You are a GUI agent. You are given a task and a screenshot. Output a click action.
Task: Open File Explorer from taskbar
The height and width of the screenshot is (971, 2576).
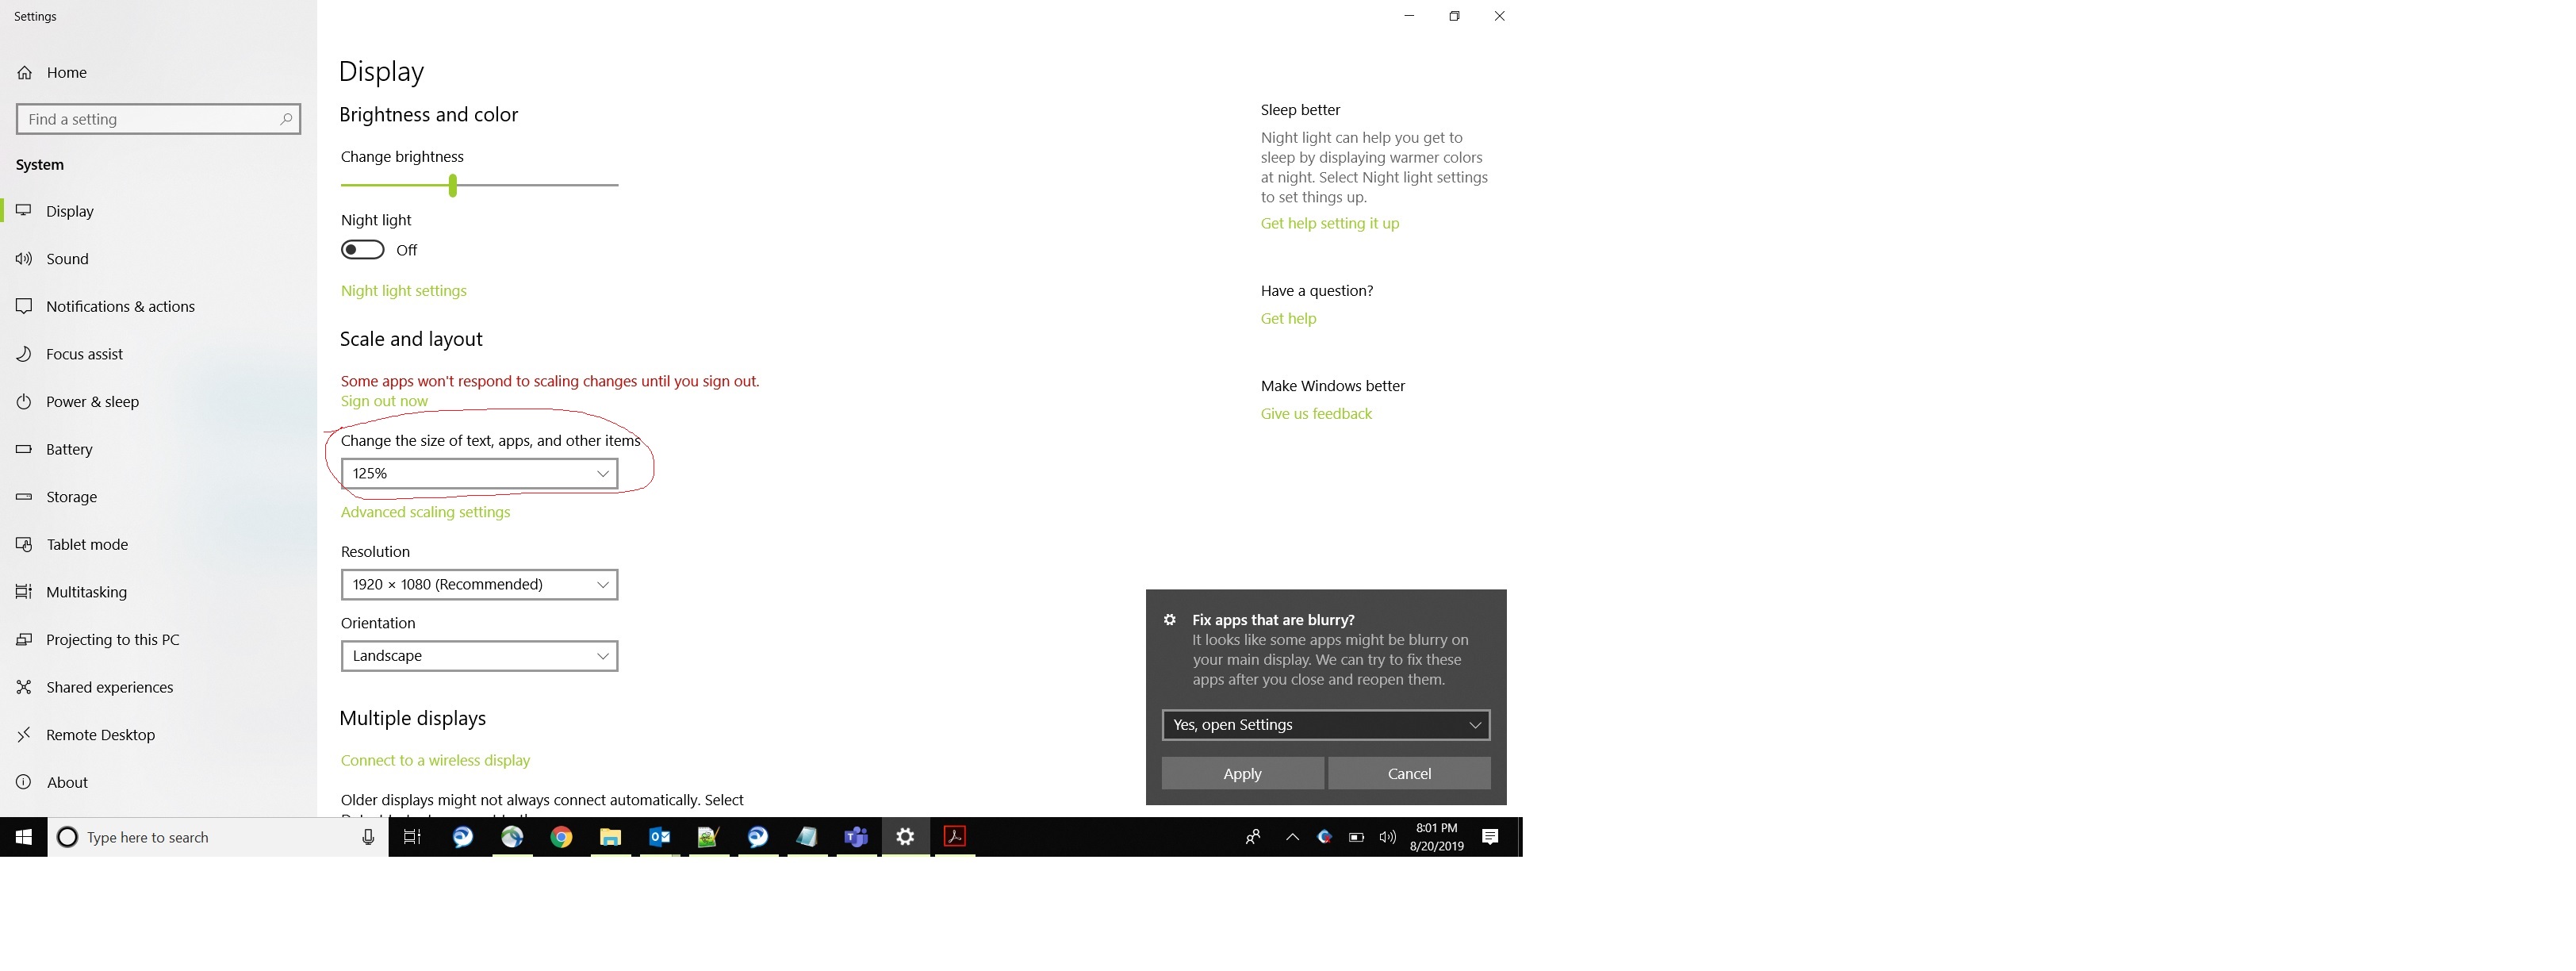(610, 838)
